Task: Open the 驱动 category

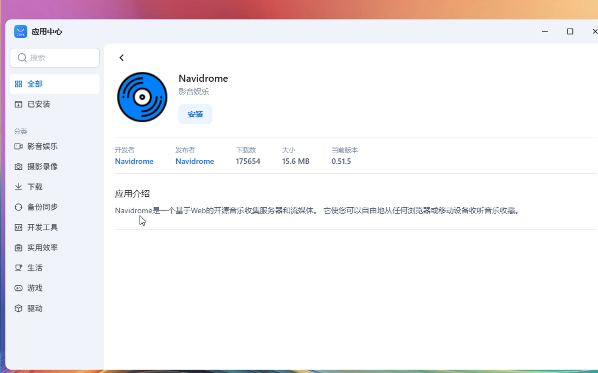Action: click(x=55, y=308)
